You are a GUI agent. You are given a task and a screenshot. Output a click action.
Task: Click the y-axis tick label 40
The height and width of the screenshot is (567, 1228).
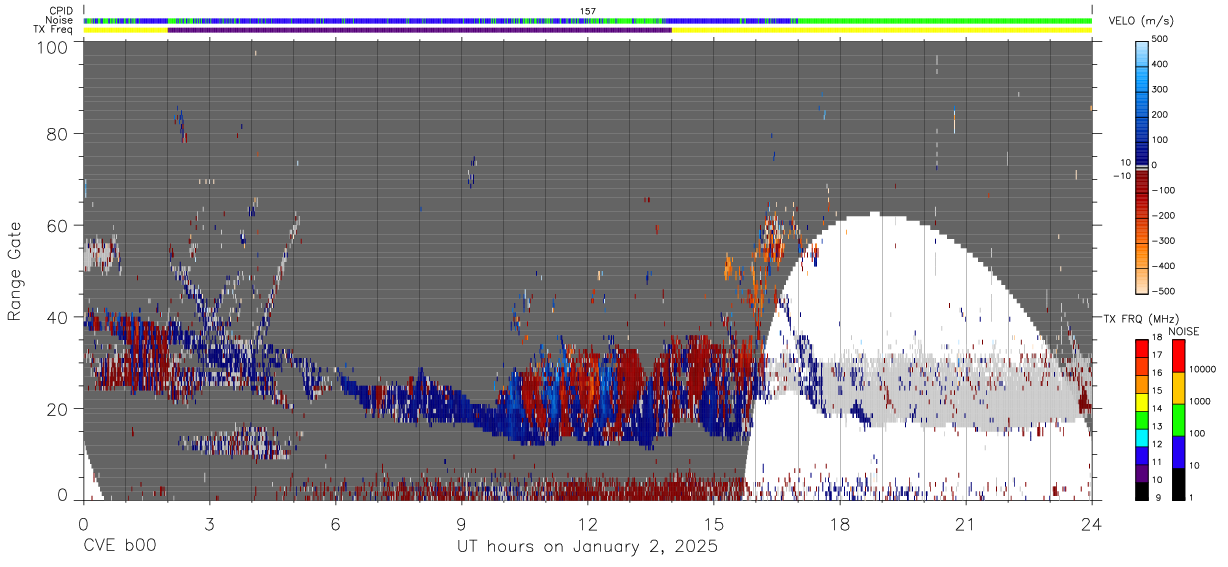click(x=58, y=317)
